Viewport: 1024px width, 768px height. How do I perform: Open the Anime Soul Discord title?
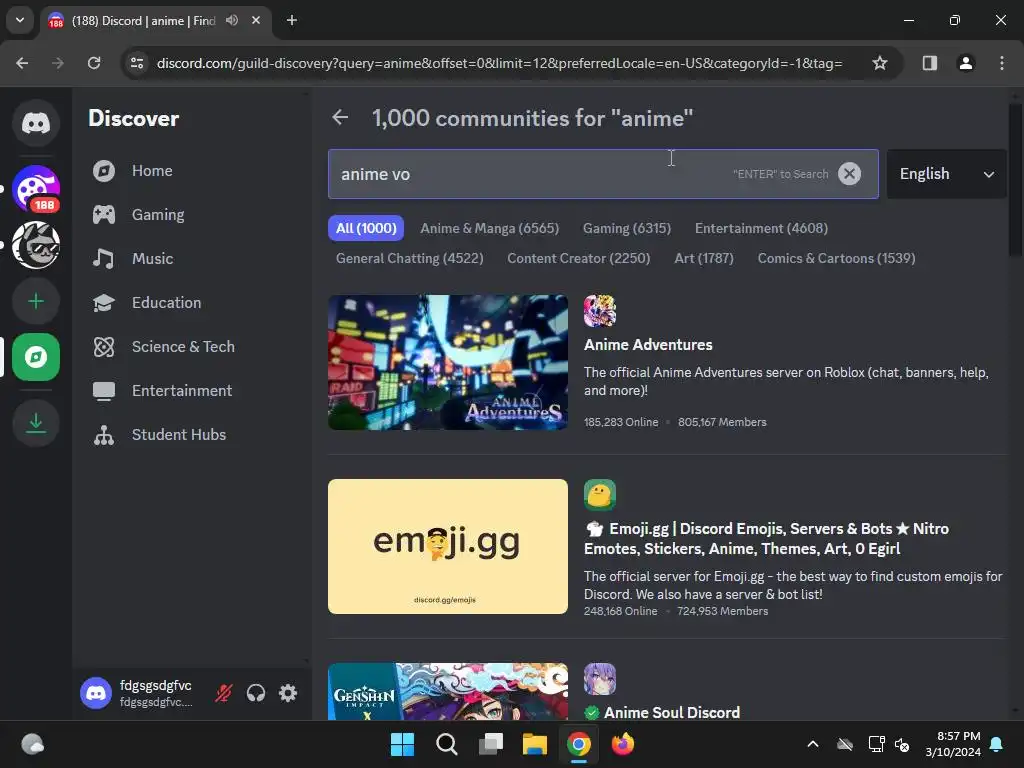[x=672, y=712]
